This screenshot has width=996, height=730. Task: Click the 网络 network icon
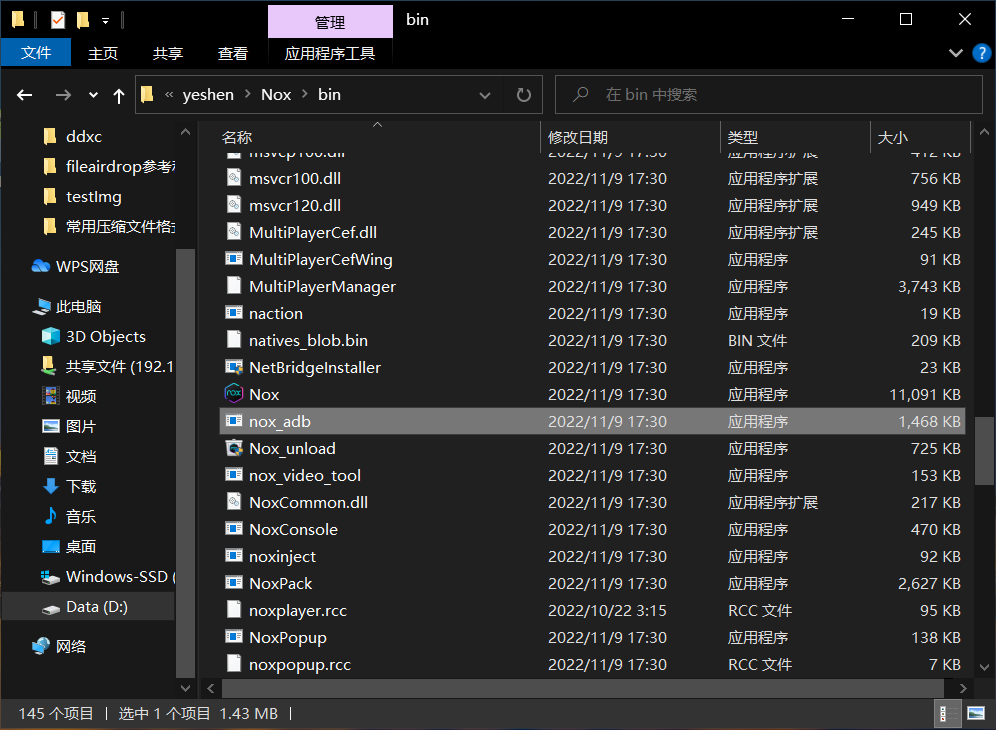pyautogui.click(x=41, y=646)
